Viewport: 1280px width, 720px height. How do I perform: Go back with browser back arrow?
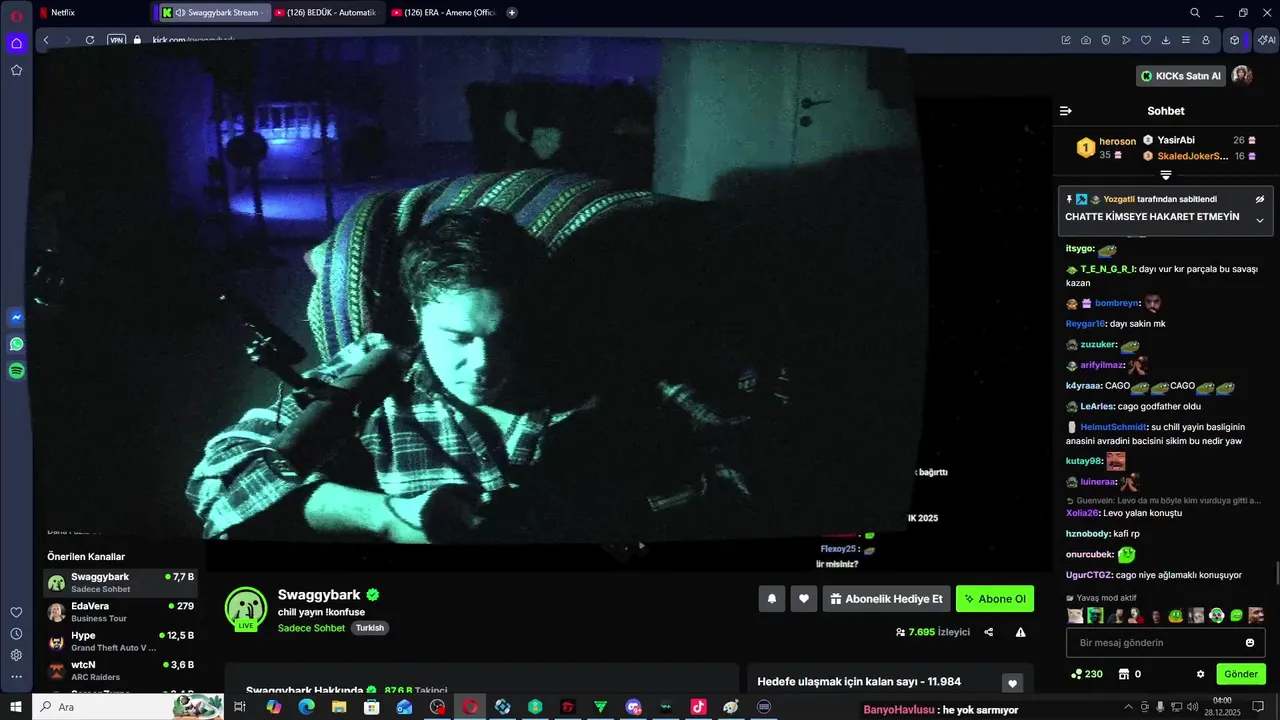pyautogui.click(x=46, y=40)
